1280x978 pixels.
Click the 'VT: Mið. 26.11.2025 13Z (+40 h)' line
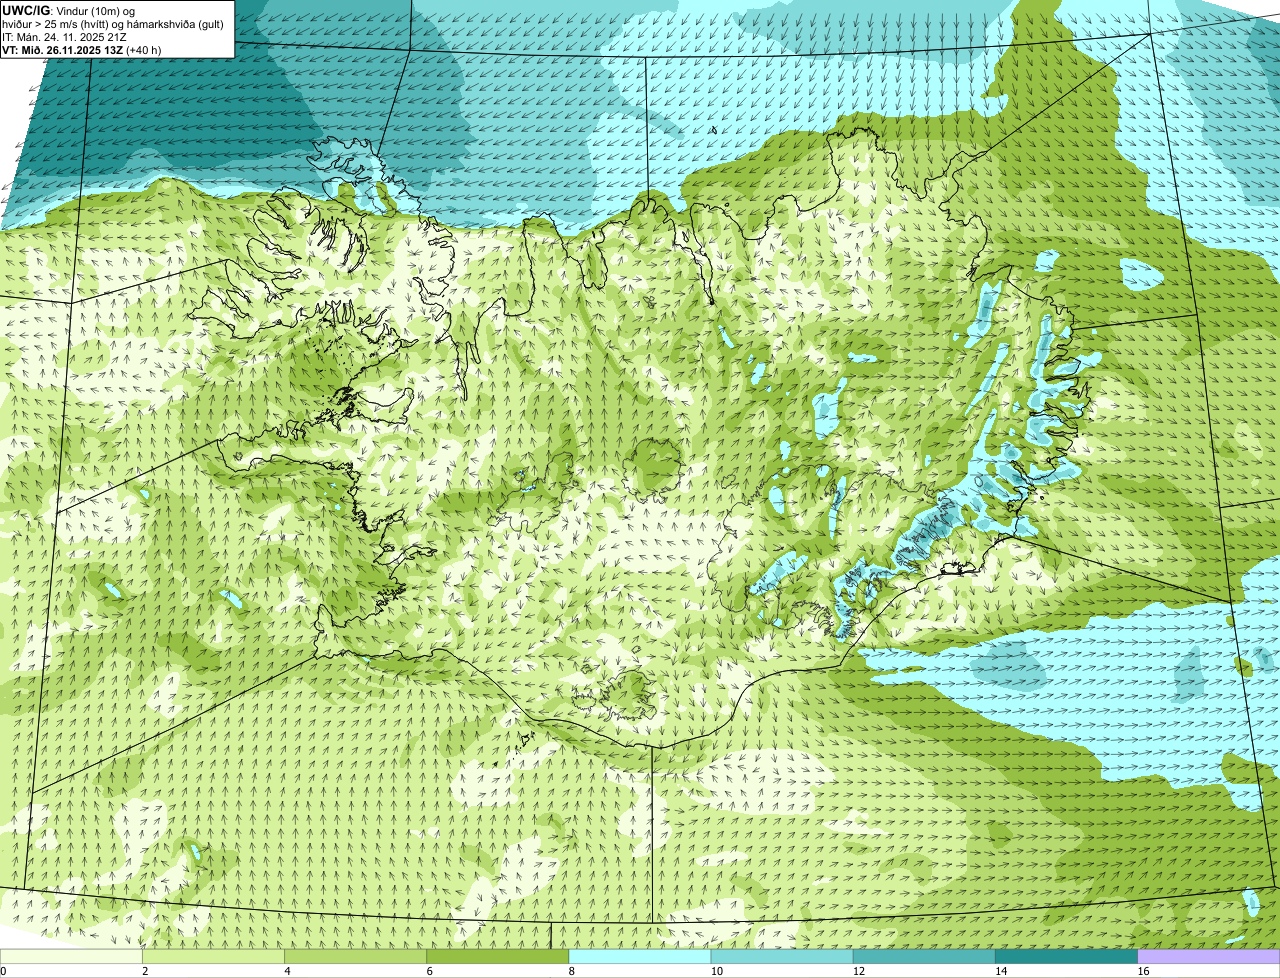click(x=82, y=50)
